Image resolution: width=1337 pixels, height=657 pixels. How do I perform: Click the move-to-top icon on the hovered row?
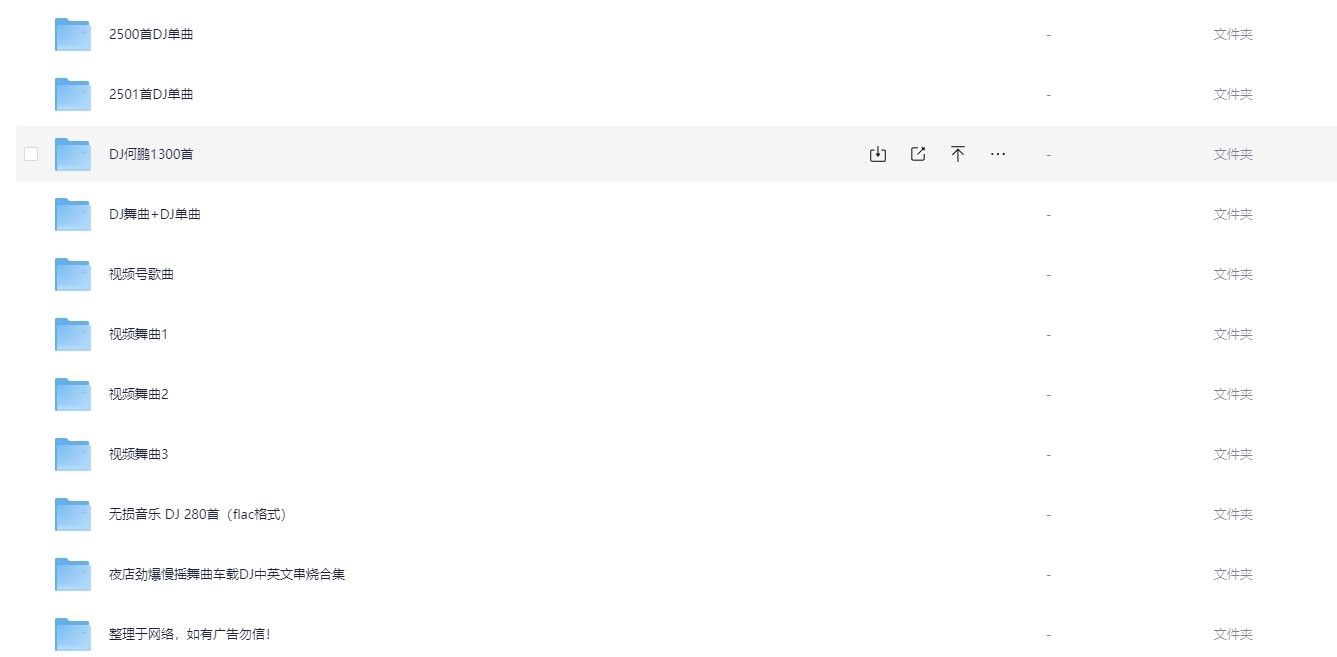coord(958,154)
